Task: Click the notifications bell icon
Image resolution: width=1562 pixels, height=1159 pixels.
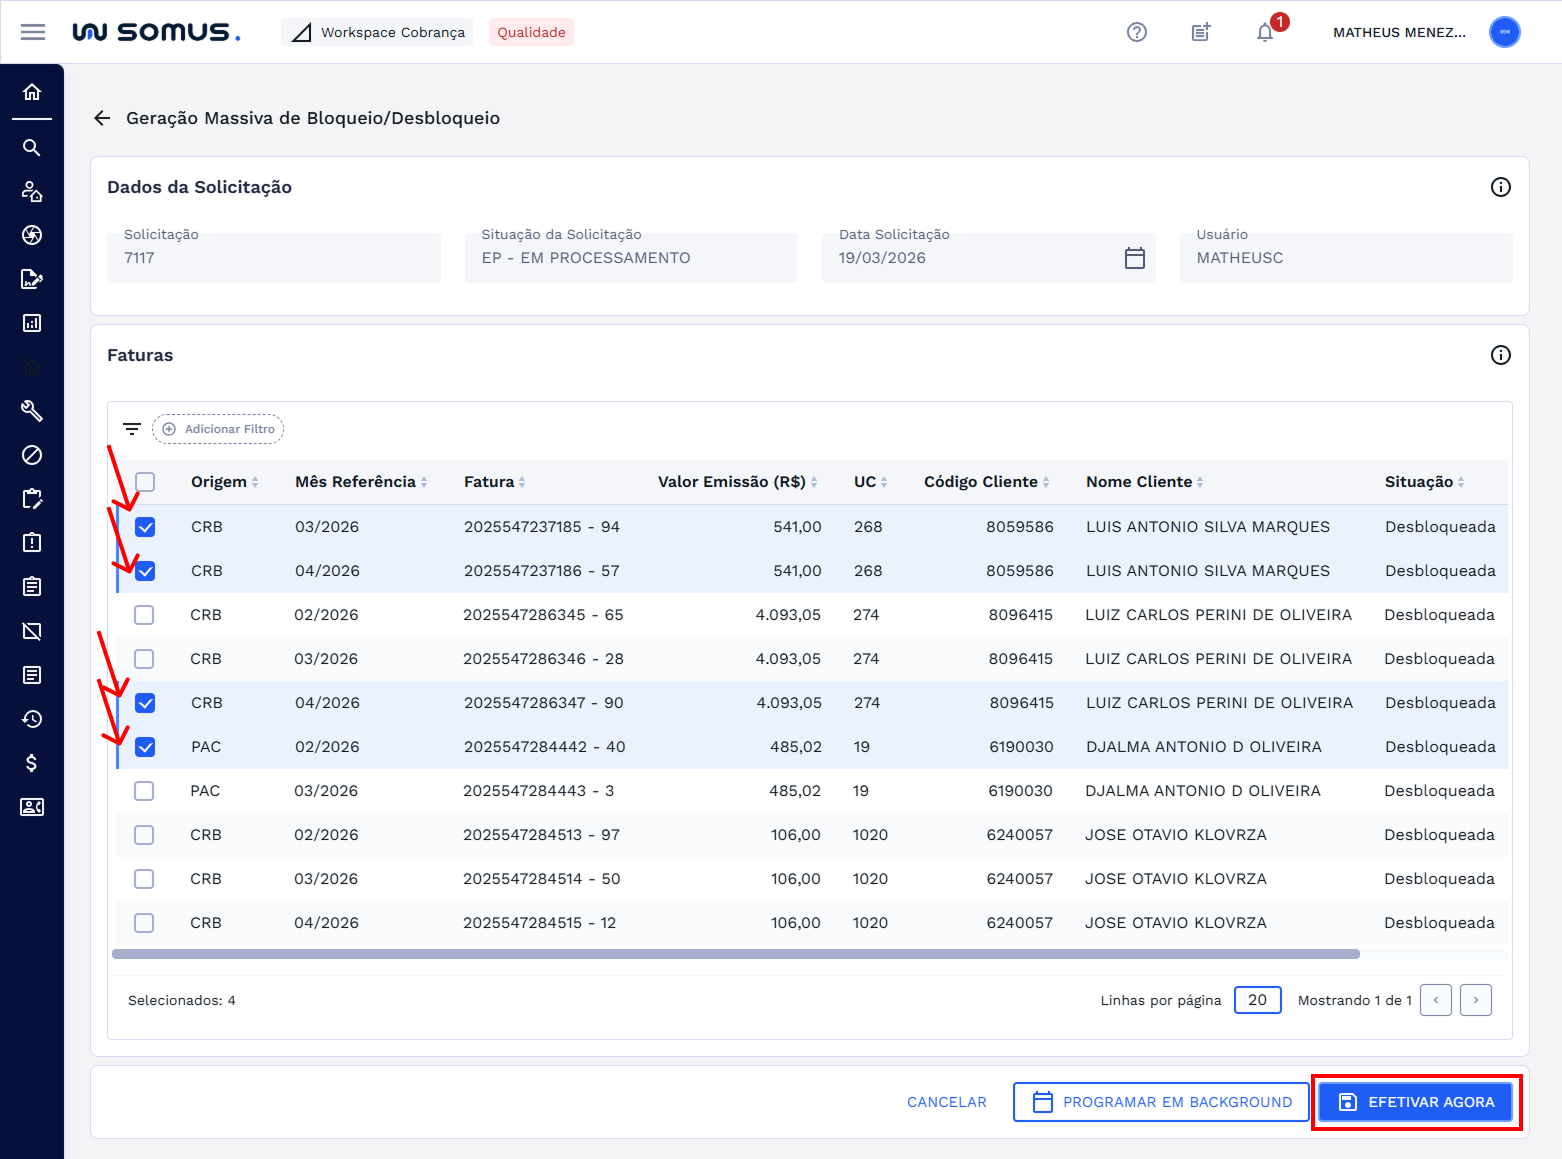Action: 1265,32
